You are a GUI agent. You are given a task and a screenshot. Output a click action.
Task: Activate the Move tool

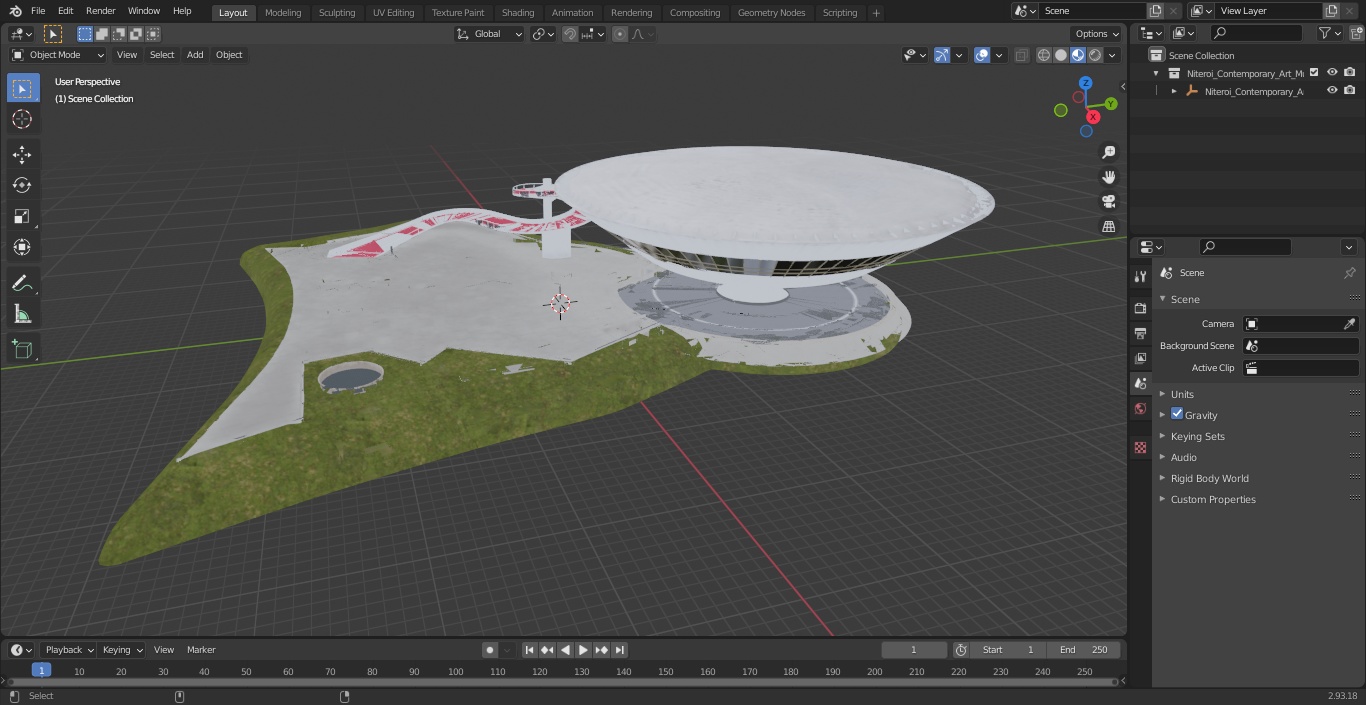(22, 154)
